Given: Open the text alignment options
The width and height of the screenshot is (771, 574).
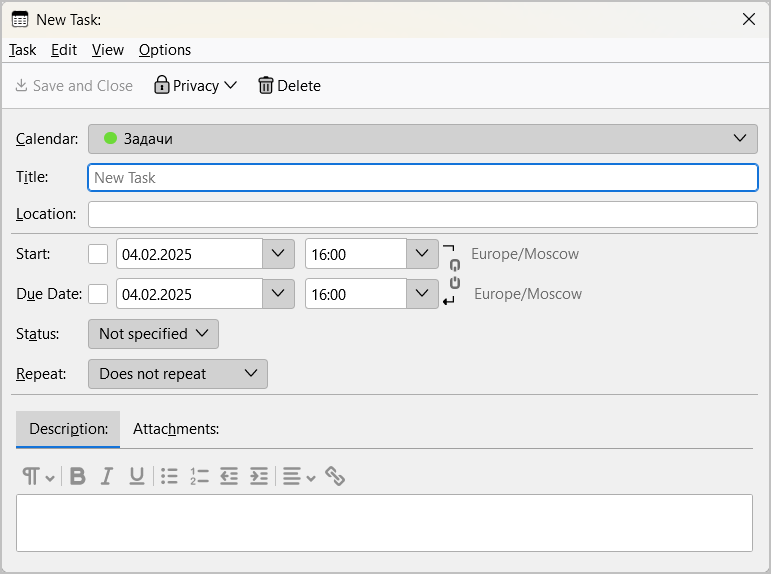Looking at the screenshot, I should tap(299, 476).
